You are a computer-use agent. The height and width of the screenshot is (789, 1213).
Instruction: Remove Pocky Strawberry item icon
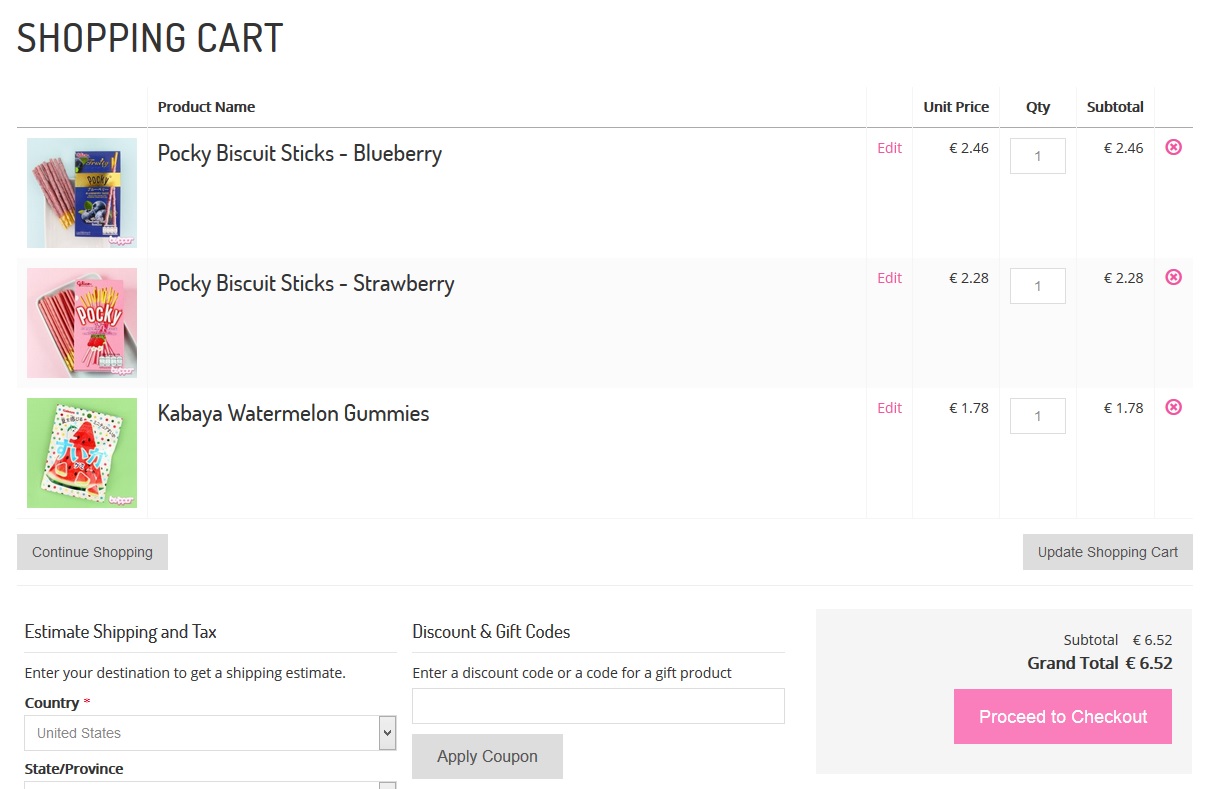(1173, 277)
